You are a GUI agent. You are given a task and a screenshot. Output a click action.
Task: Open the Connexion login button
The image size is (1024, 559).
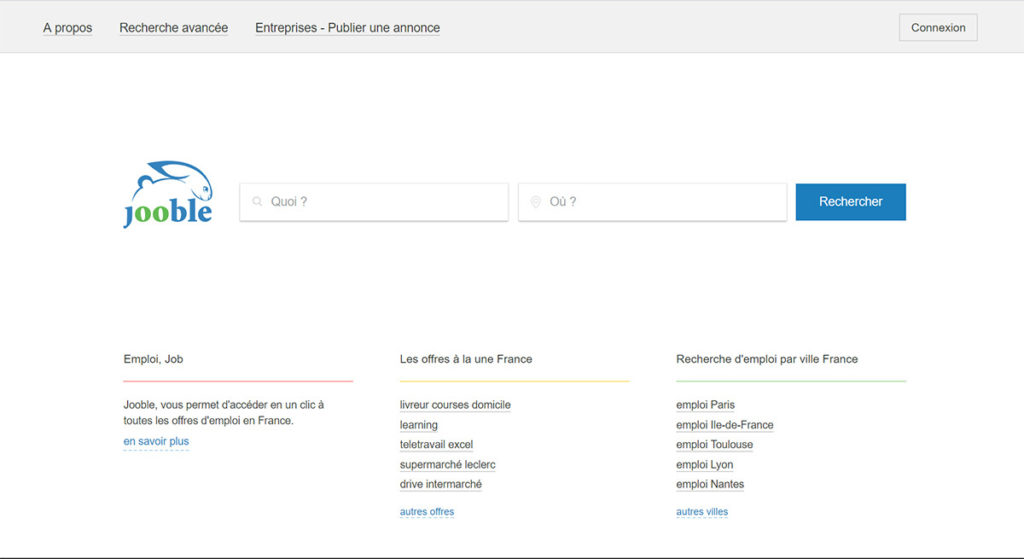click(938, 27)
